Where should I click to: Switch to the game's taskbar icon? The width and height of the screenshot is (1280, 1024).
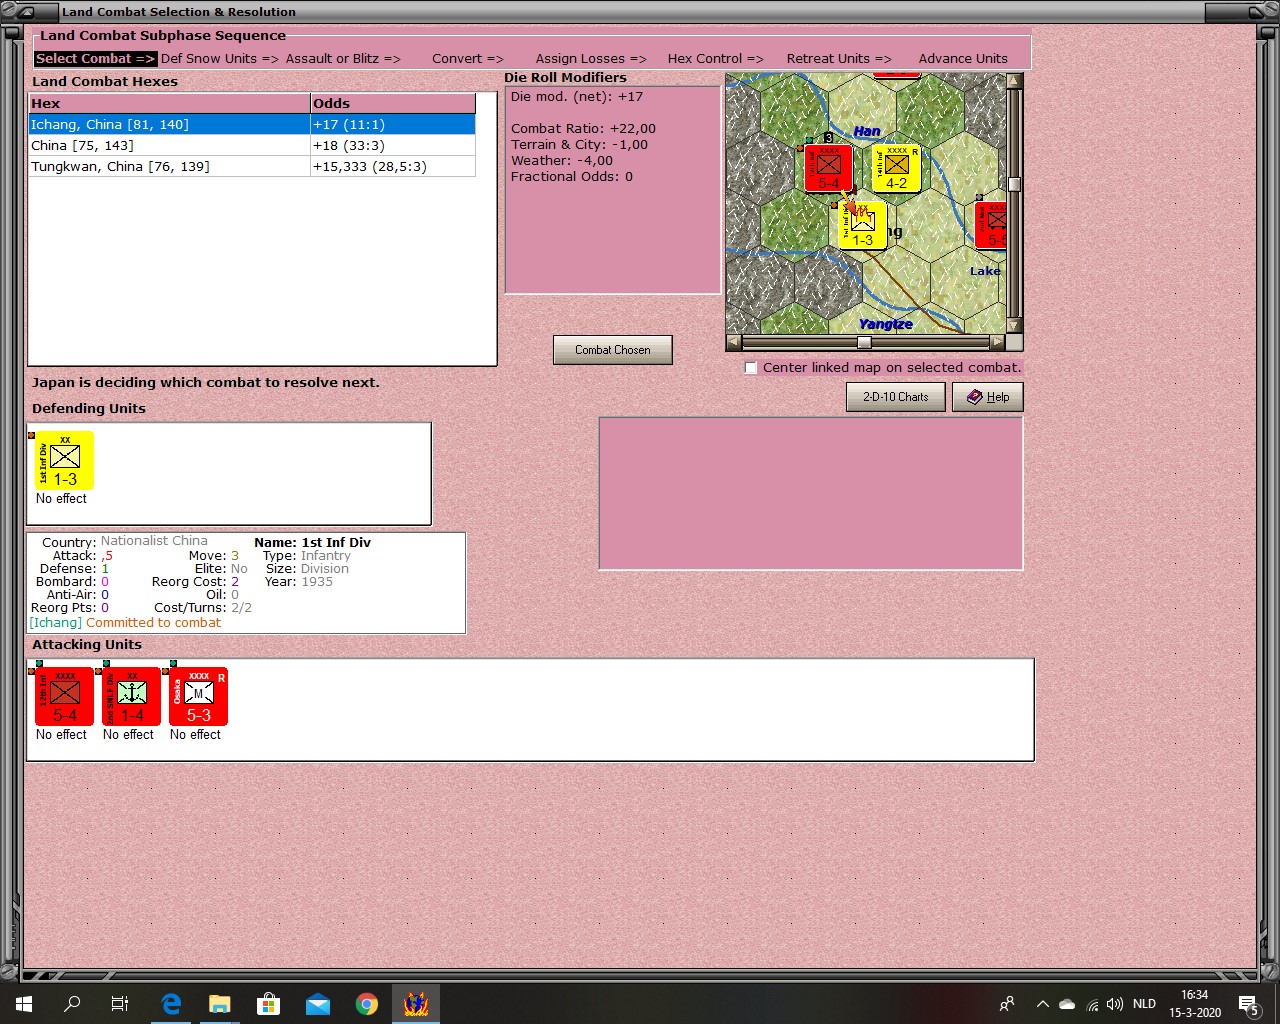[416, 1004]
